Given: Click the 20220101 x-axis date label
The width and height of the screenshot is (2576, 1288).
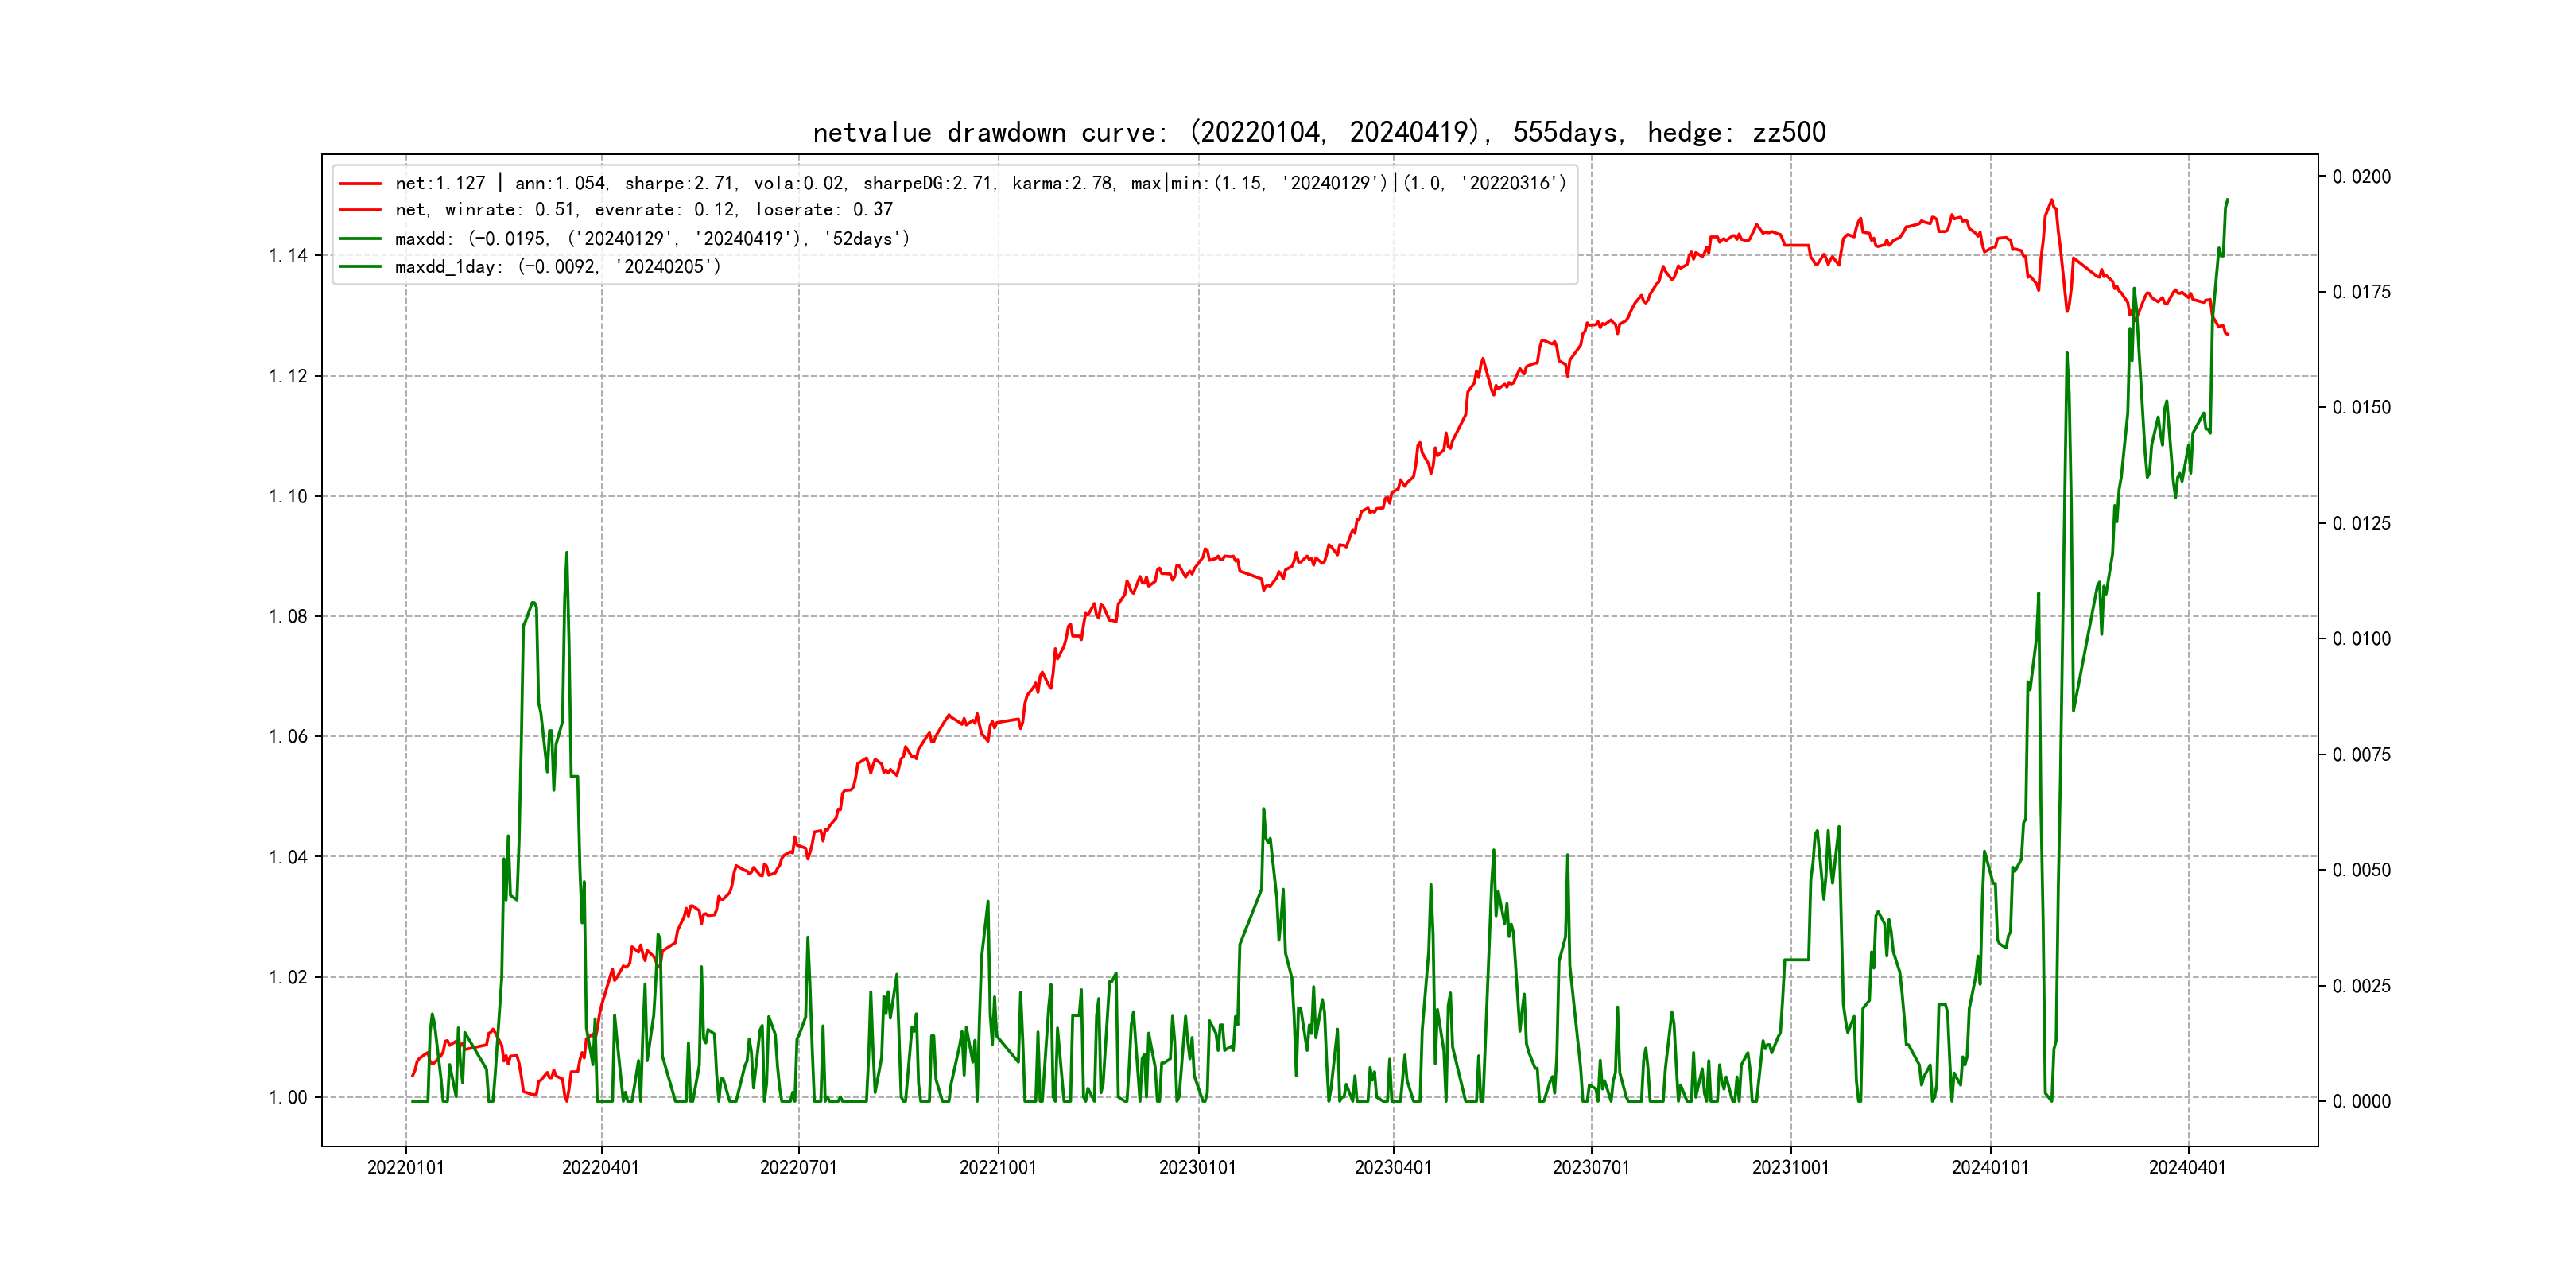Looking at the screenshot, I should click(405, 1168).
